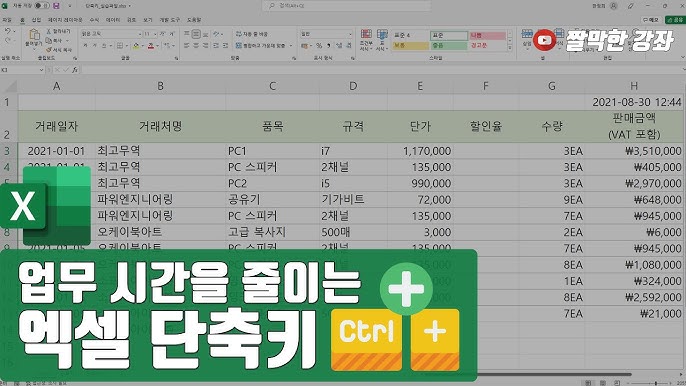Viewport: 686px width, 386px height.
Task: Open the number format combo box
Action: tap(326, 34)
